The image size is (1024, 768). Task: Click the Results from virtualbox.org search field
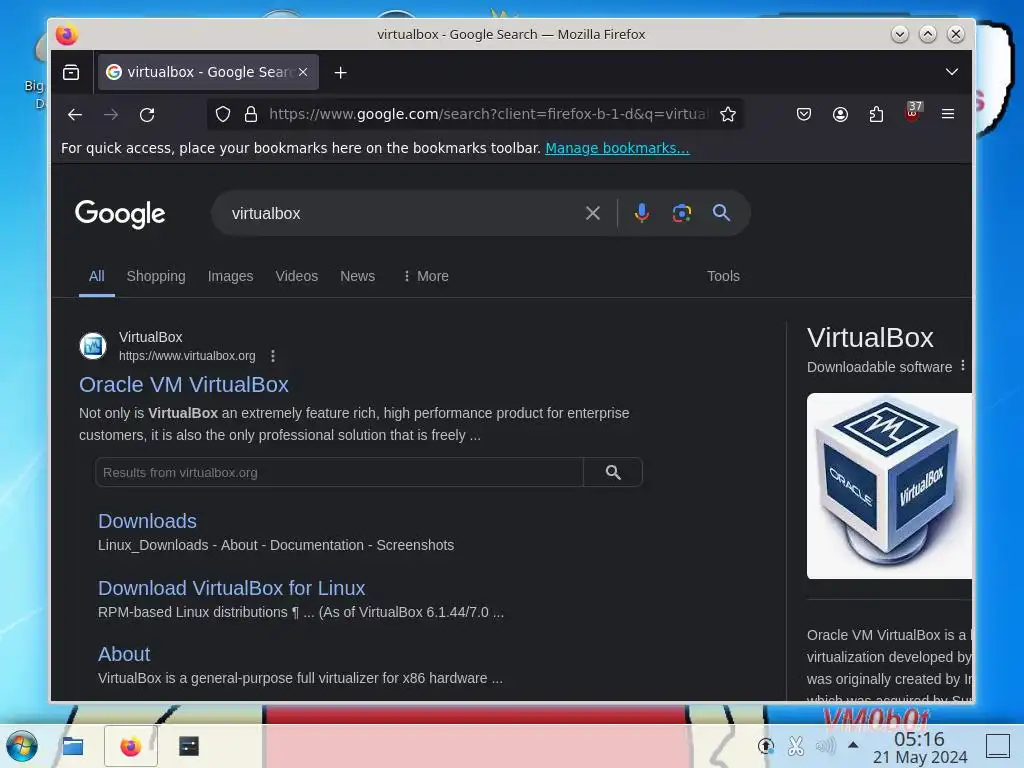click(339, 472)
